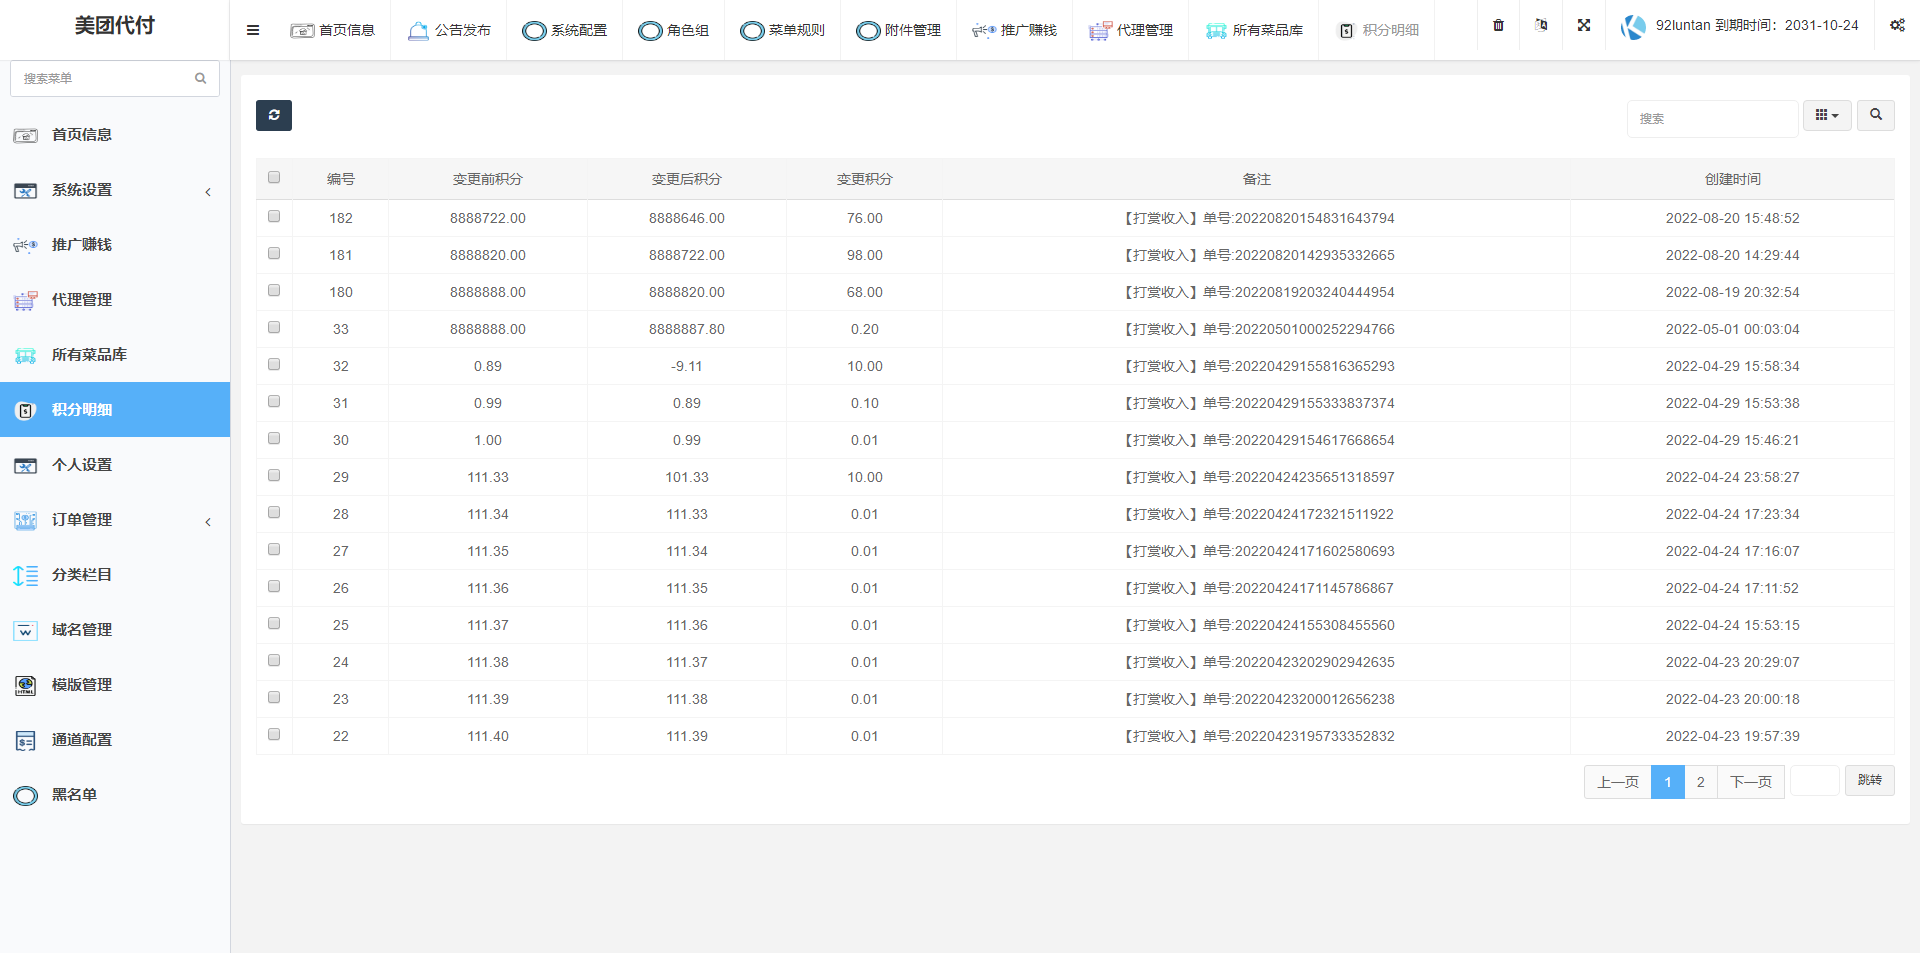
Task: Click the refresh table button
Action: (x=274, y=115)
